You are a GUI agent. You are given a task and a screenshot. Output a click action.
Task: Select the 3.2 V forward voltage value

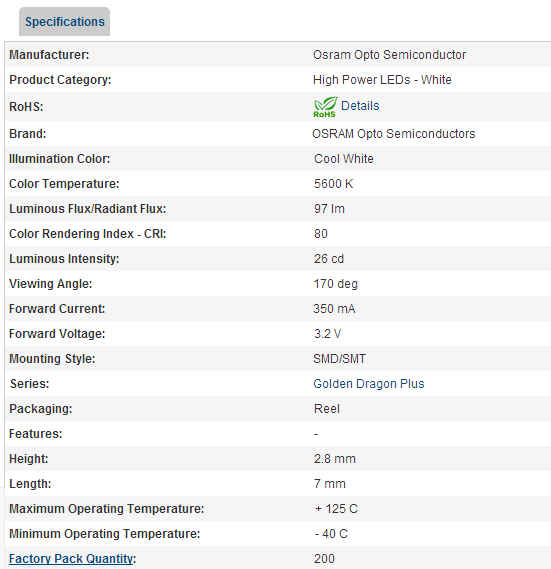327,334
